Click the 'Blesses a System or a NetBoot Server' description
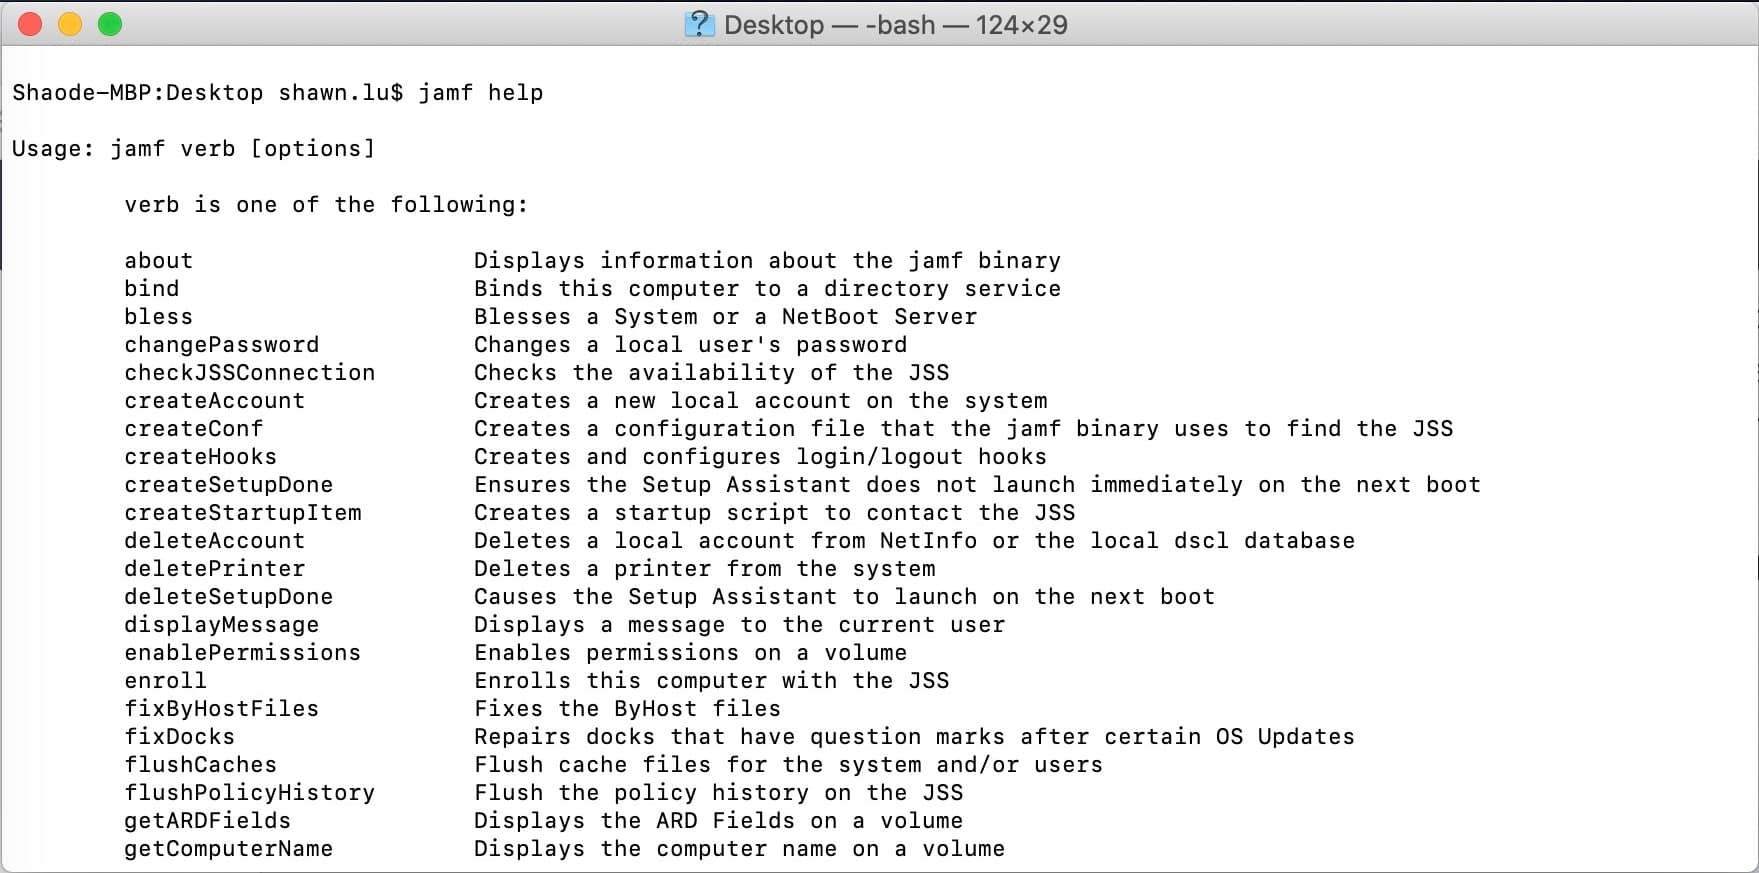Viewport: 1759px width, 873px height. [x=725, y=317]
